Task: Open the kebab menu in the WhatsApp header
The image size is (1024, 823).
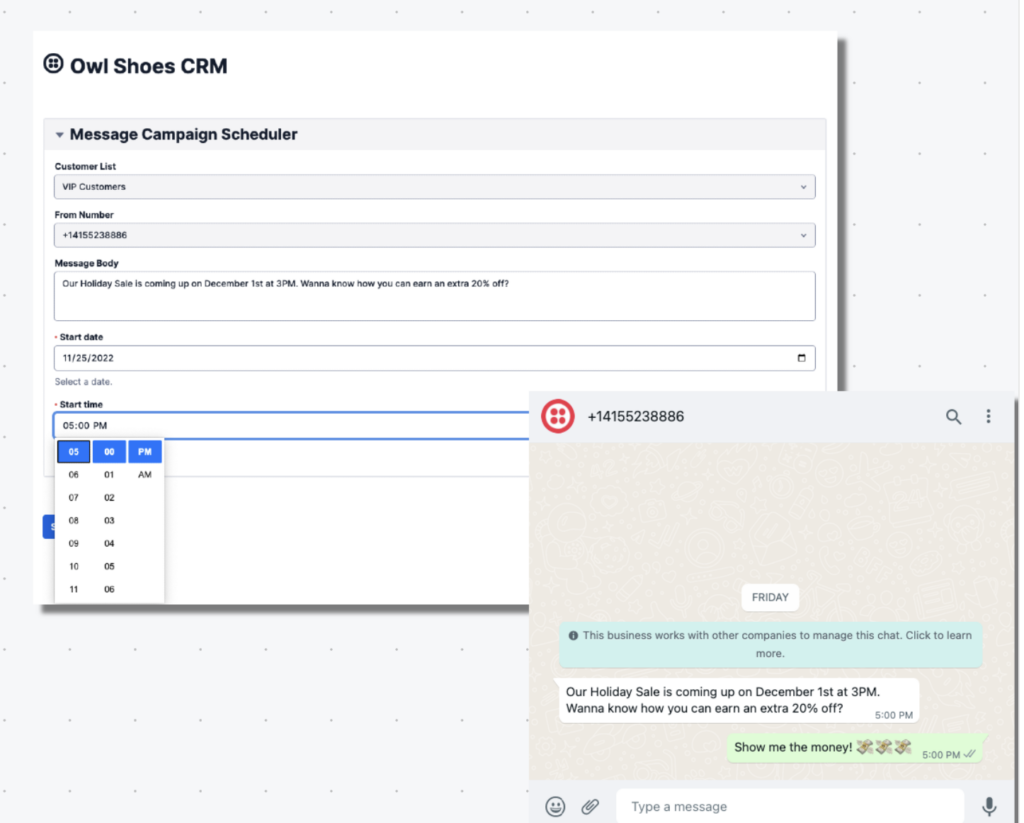Action: pyautogui.click(x=988, y=417)
